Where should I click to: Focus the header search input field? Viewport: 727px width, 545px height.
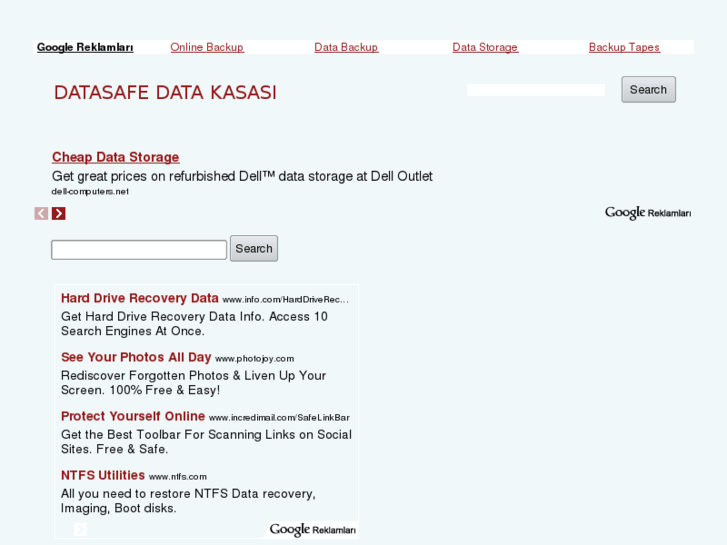pyautogui.click(x=536, y=90)
